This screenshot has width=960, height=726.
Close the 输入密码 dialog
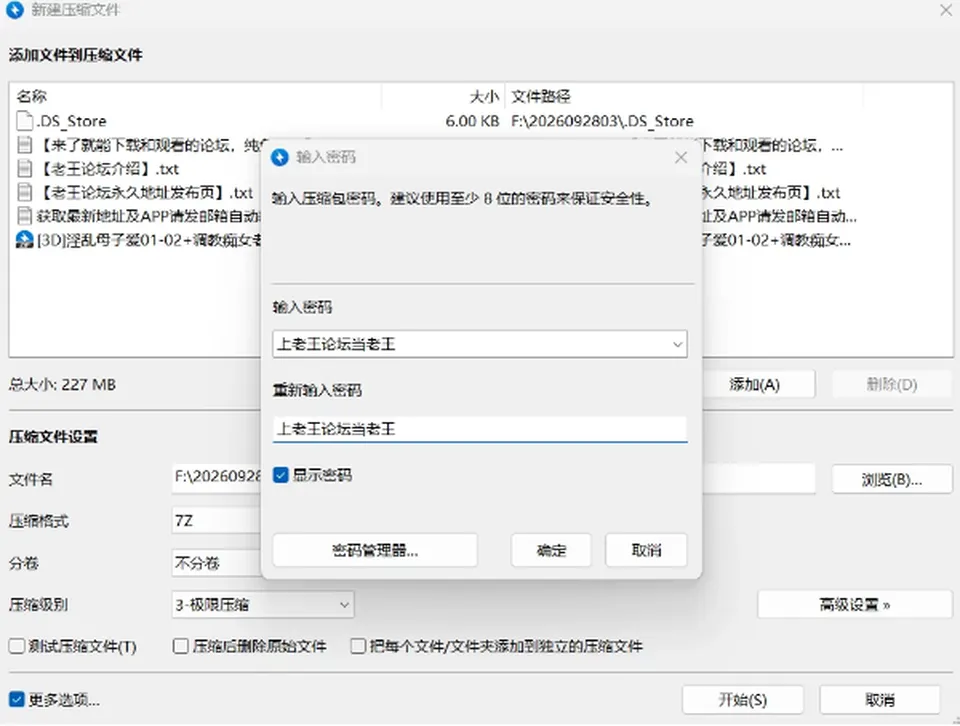(681, 157)
